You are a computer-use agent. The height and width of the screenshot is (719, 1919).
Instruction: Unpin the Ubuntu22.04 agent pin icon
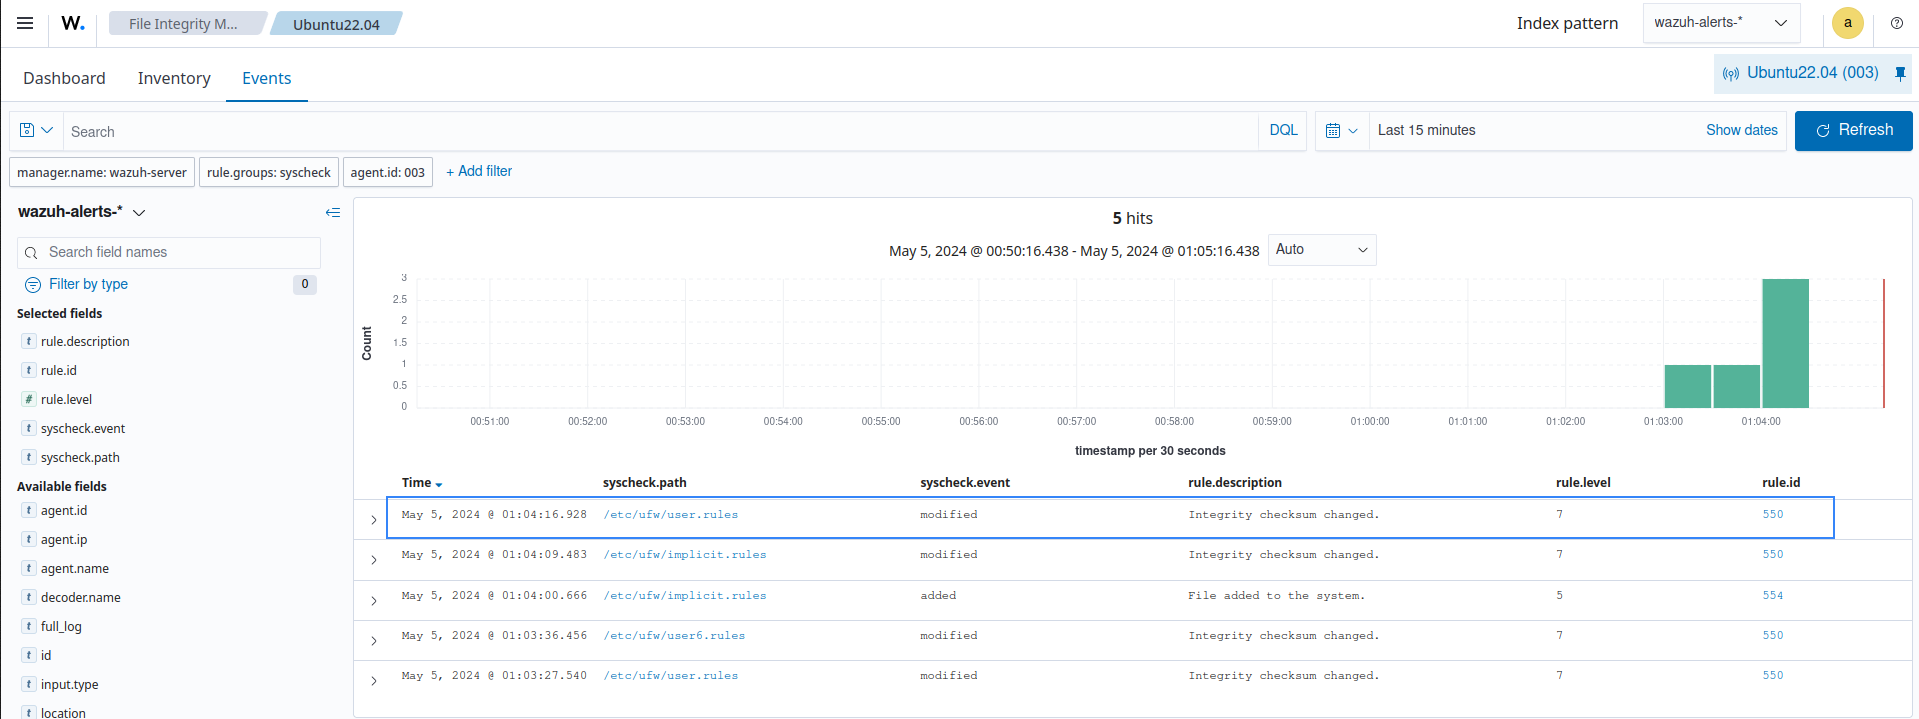(x=1900, y=73)
